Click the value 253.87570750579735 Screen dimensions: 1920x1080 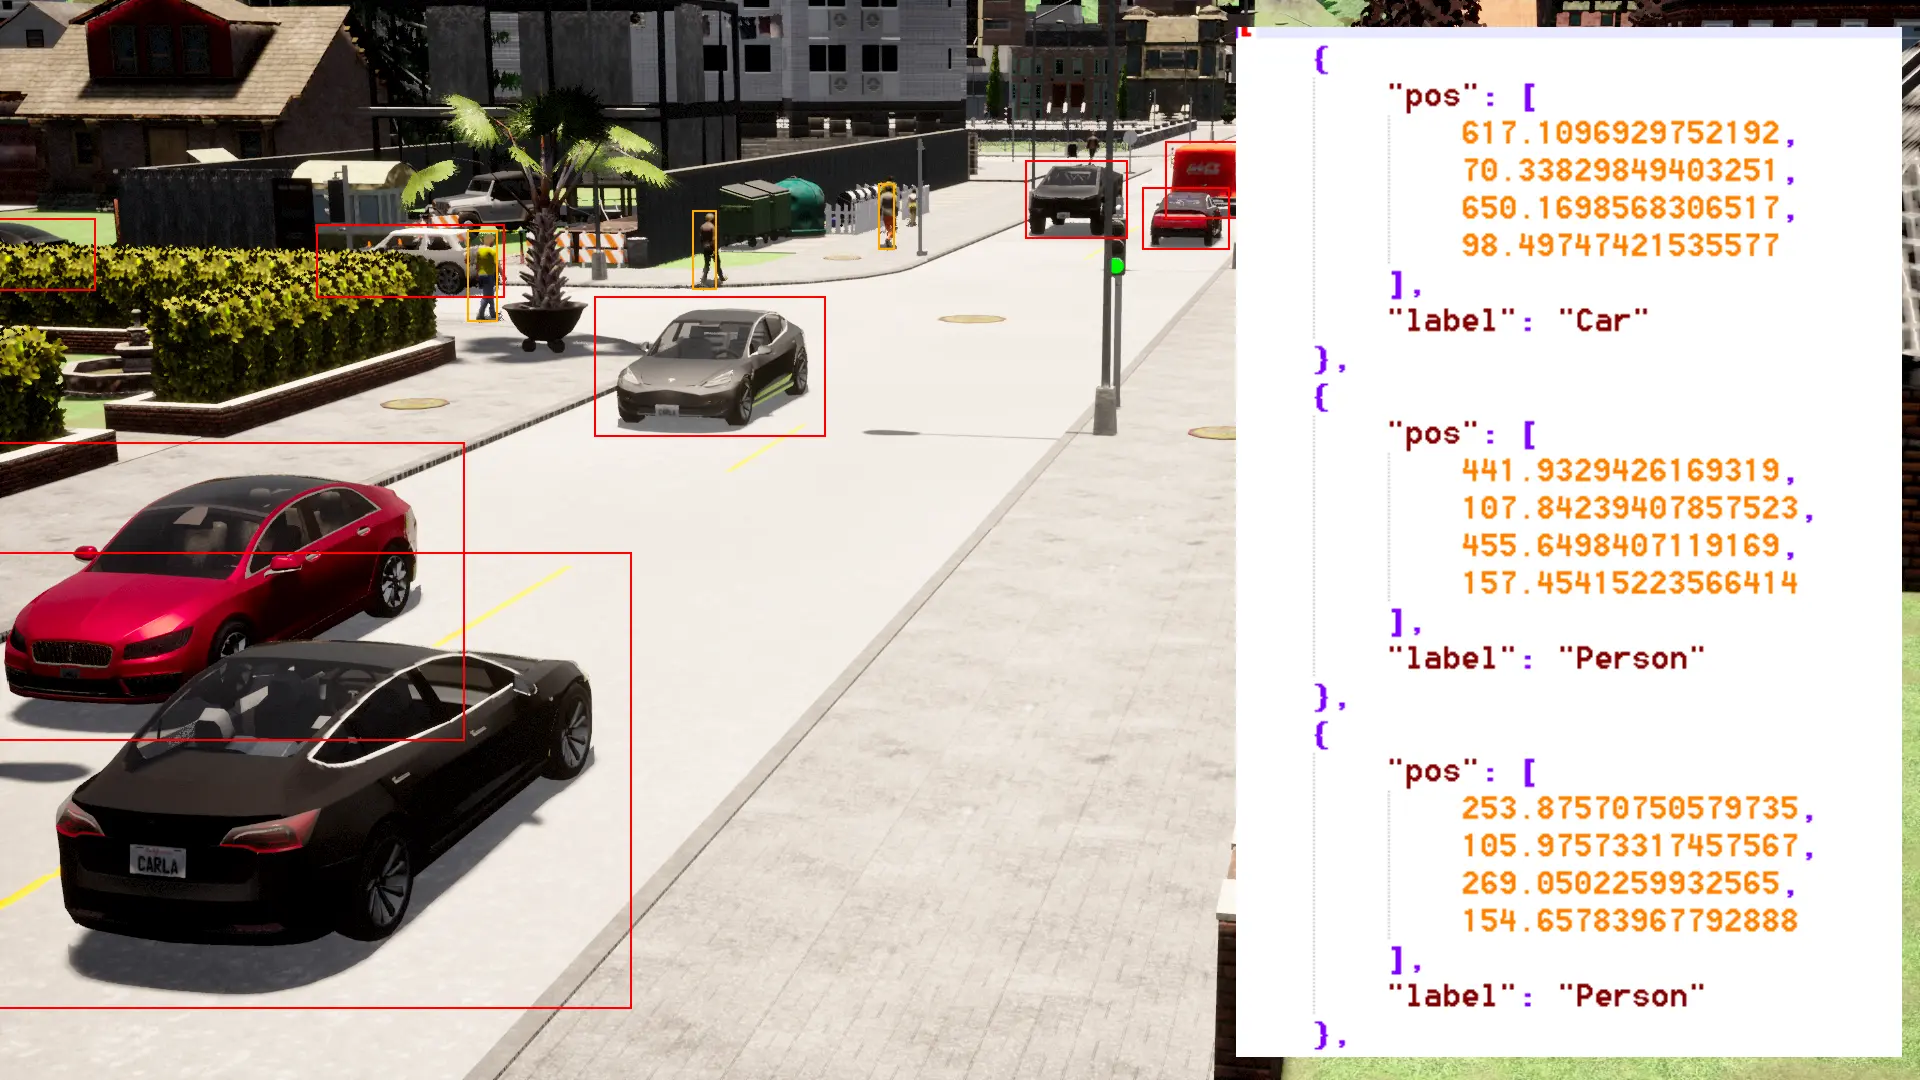coord(1630,809)
